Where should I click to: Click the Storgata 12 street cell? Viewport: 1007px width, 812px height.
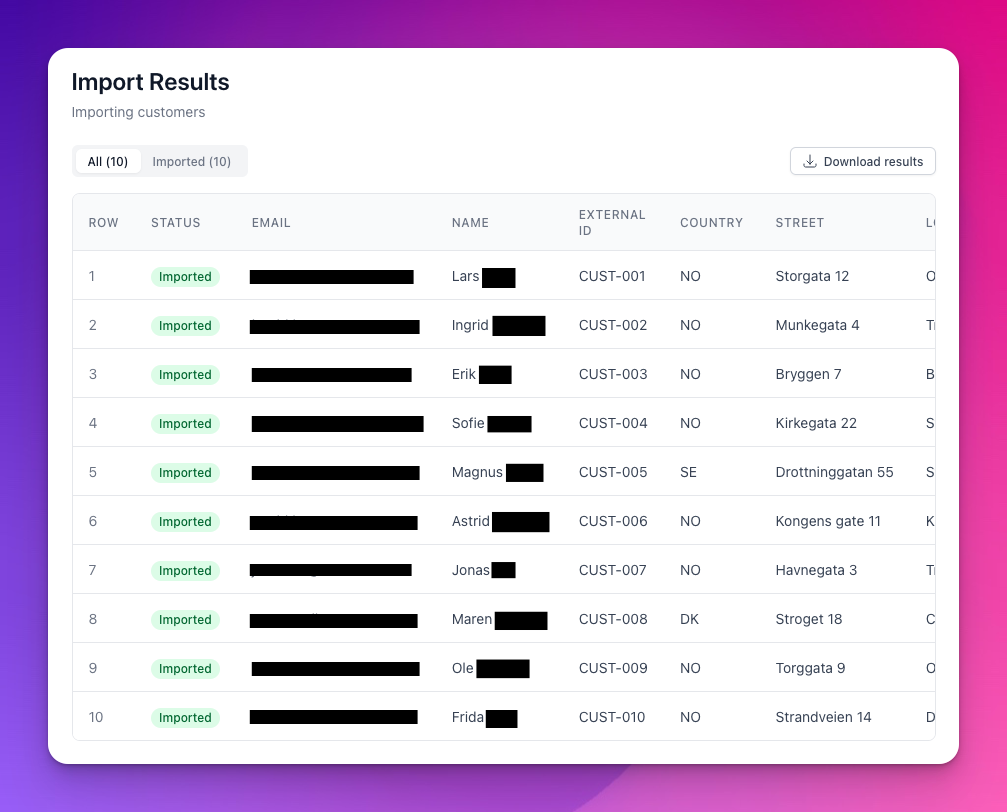[812, 276]
